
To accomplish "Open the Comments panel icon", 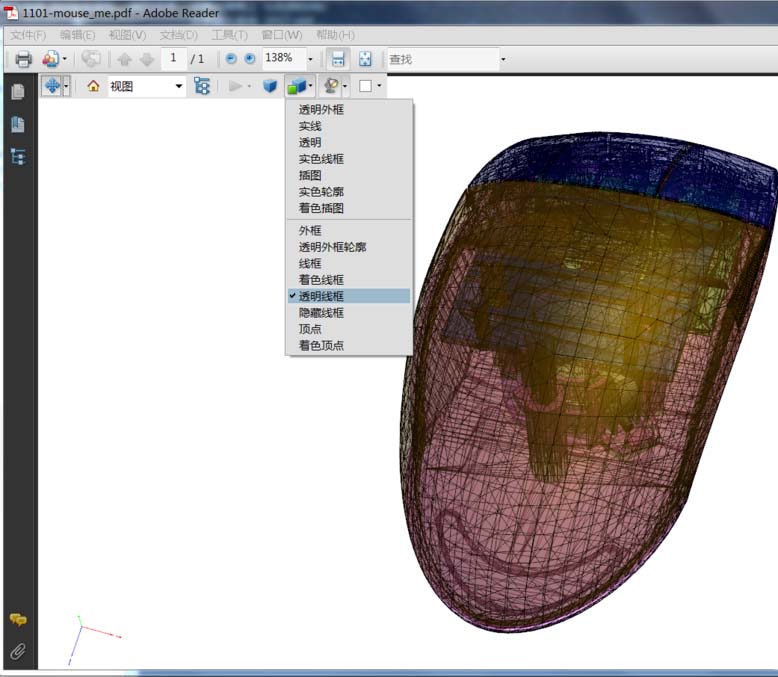I will coord(18,620).
